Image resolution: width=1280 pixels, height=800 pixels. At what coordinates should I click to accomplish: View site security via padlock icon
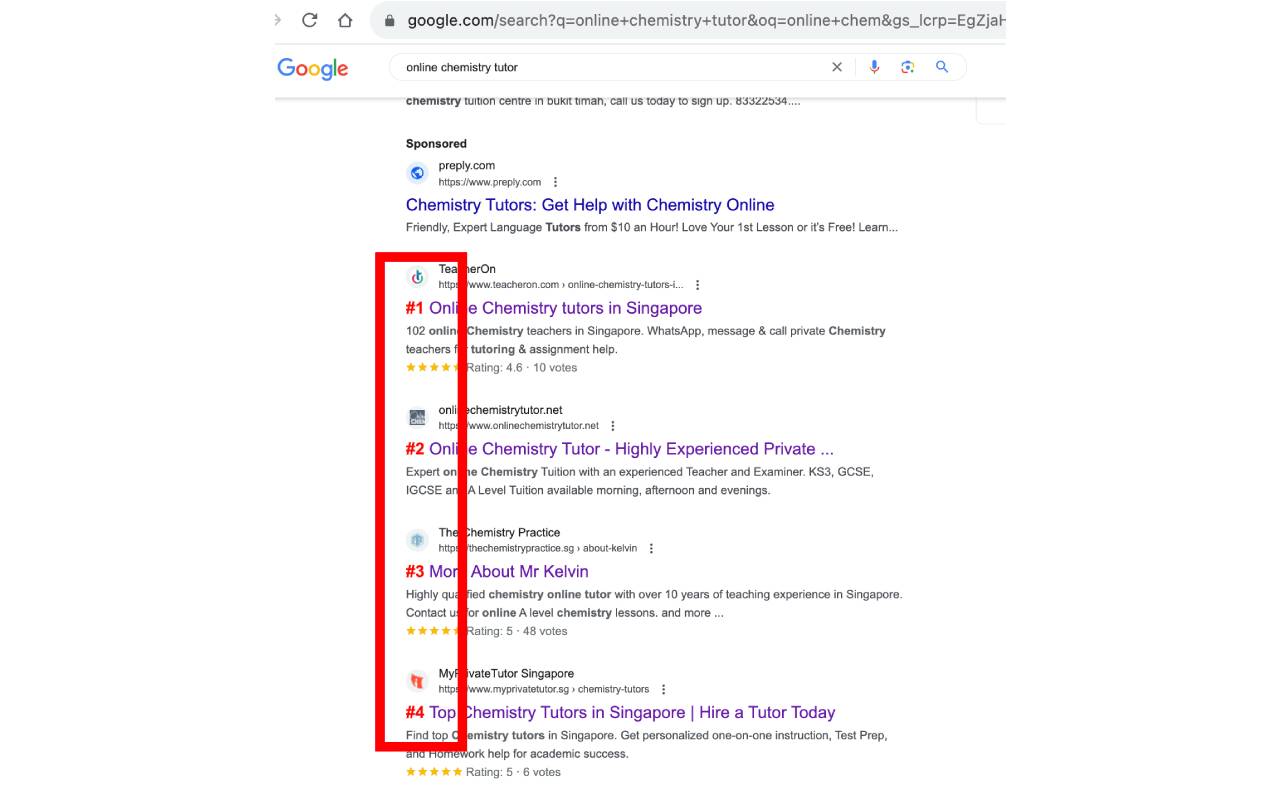tap(389, 19)
